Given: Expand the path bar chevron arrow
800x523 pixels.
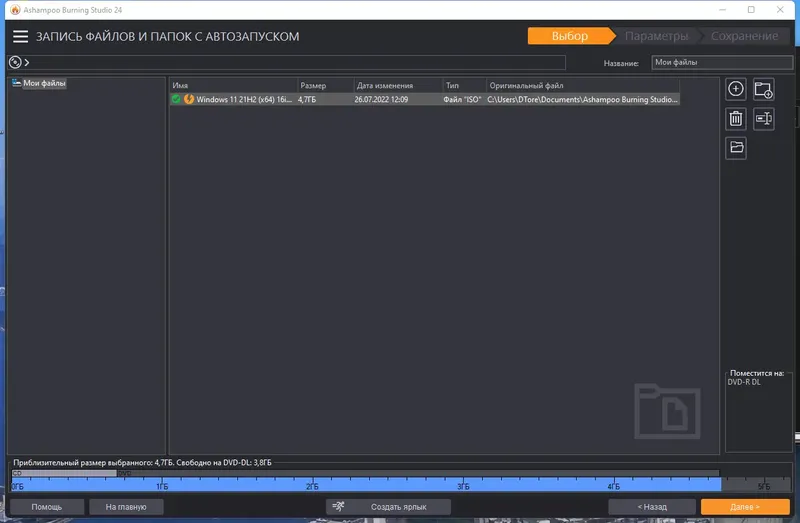Looking at the screenshot, I should click(27, 62).
